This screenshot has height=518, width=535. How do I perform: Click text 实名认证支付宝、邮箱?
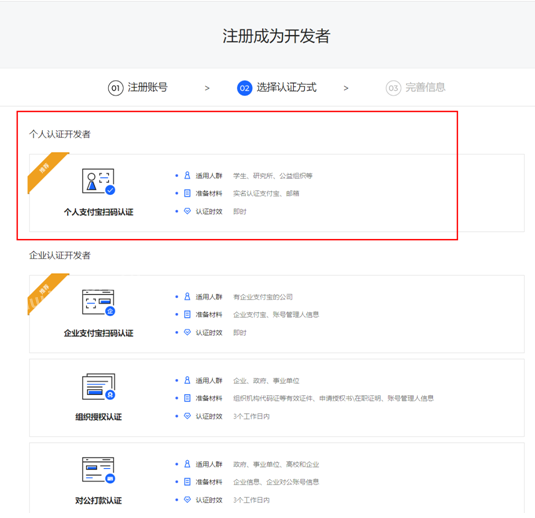click(x=266, y=193)
